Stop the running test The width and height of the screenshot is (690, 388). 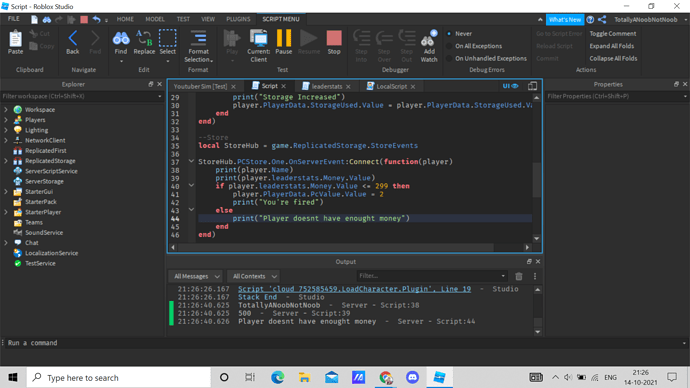[334, 43]
